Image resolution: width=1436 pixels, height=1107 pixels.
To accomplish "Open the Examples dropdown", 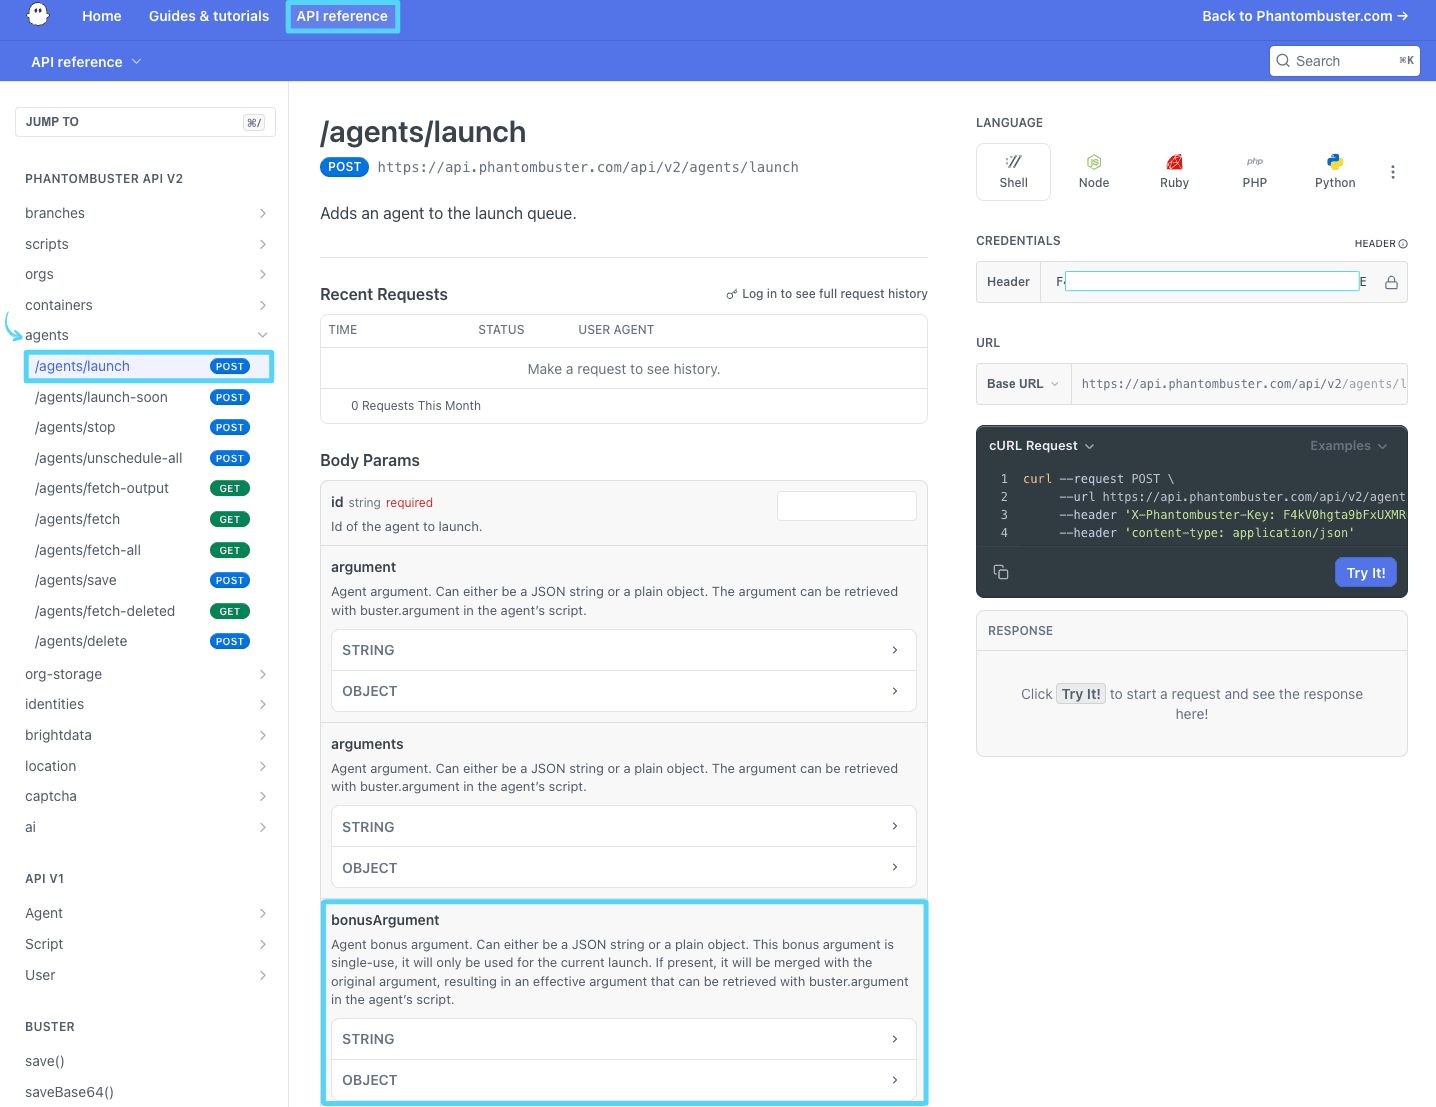I will 1349,446.
